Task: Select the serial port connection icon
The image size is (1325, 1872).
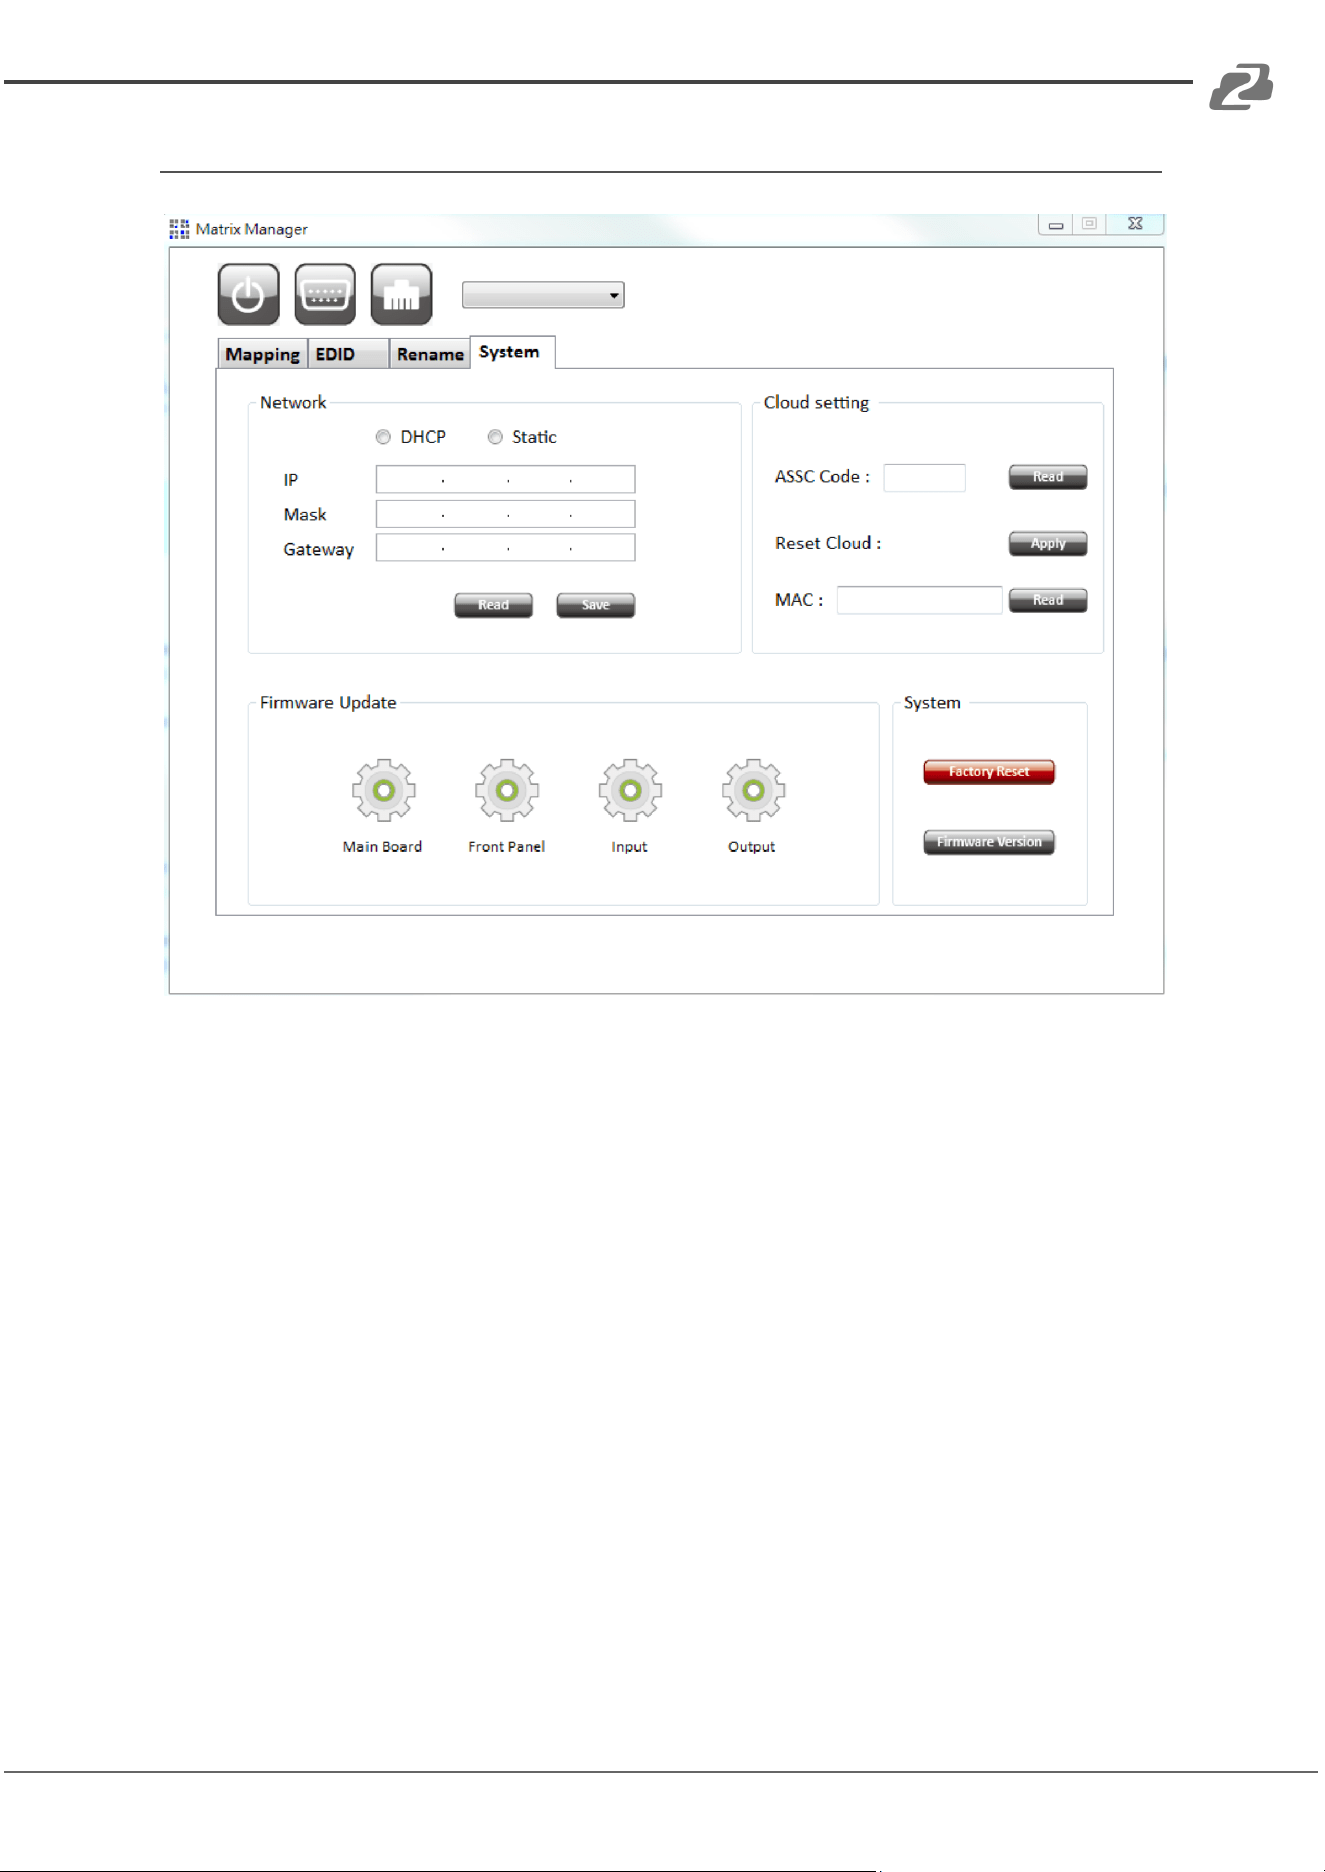Action: 325,294
